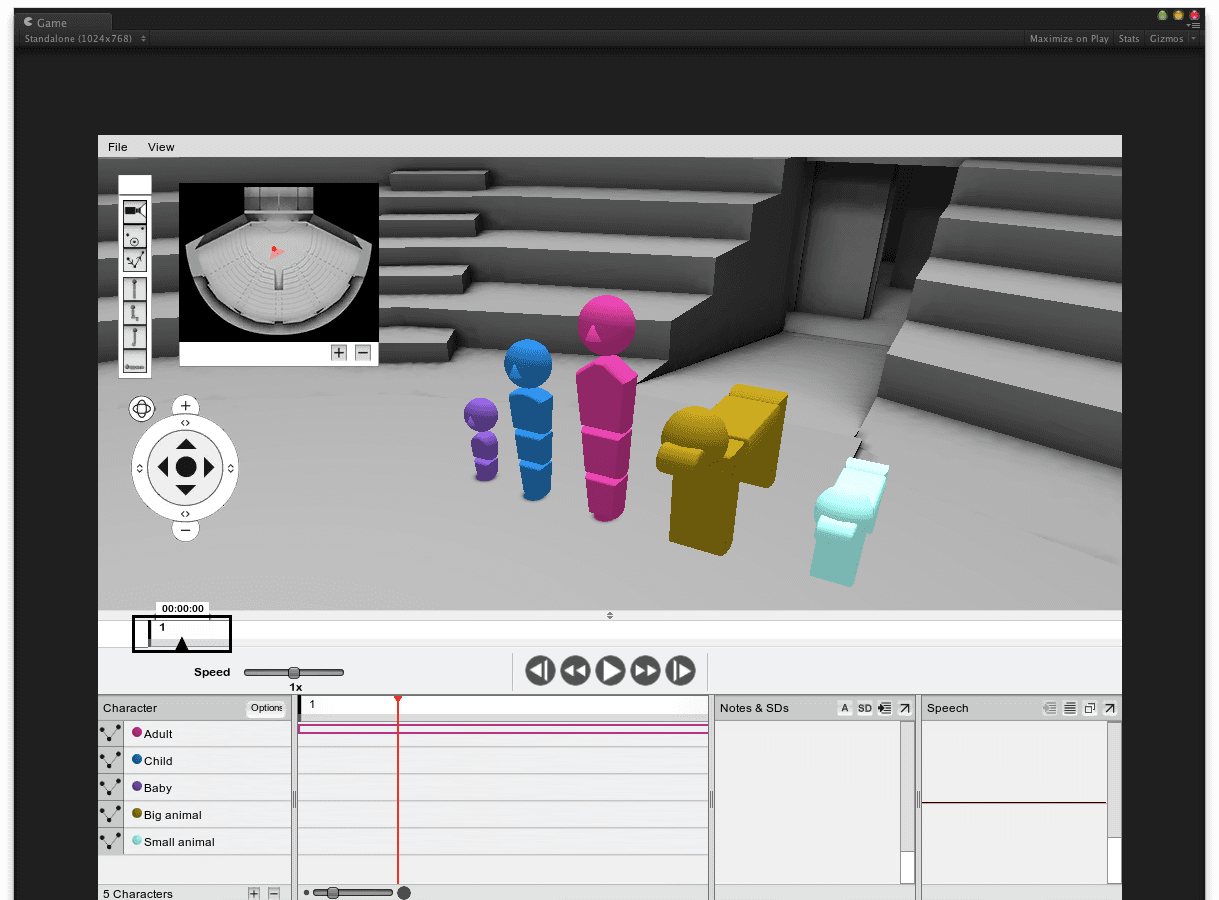Click the minimap stage thumbnail

[x=279, y=262]
